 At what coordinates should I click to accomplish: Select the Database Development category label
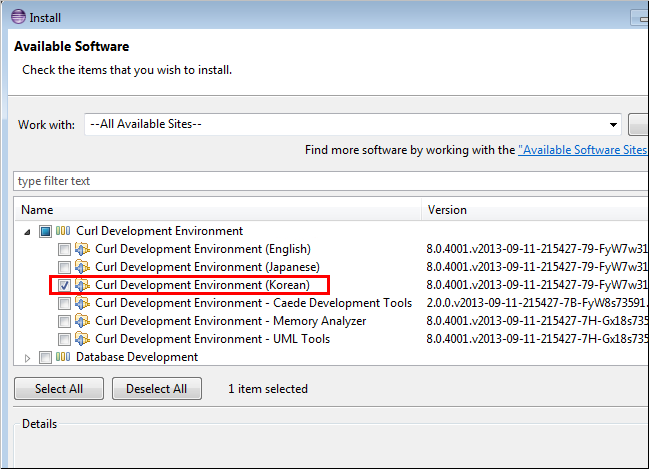point(137,357)
